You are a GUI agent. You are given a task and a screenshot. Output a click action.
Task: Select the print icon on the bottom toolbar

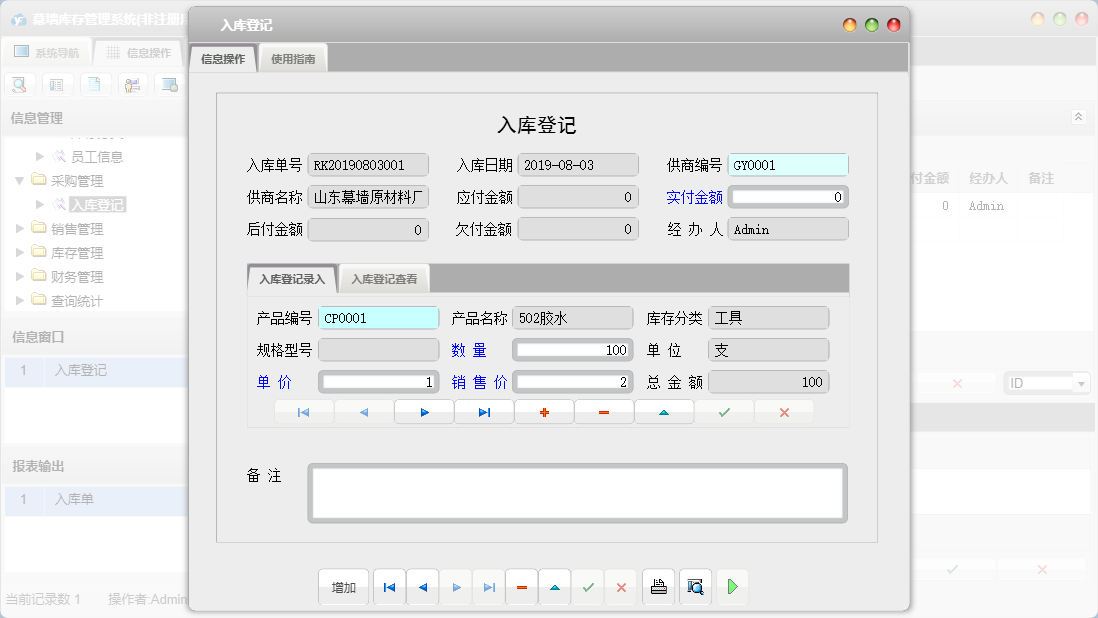point(659,587)
